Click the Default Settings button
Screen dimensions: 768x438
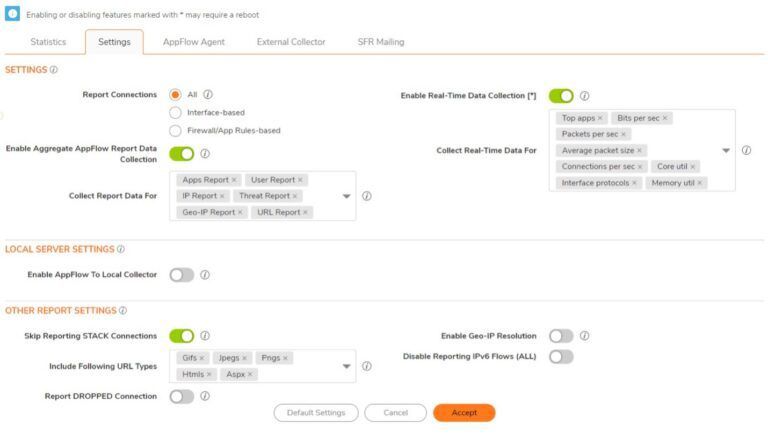pyautogui.click(x=316, y=413)
